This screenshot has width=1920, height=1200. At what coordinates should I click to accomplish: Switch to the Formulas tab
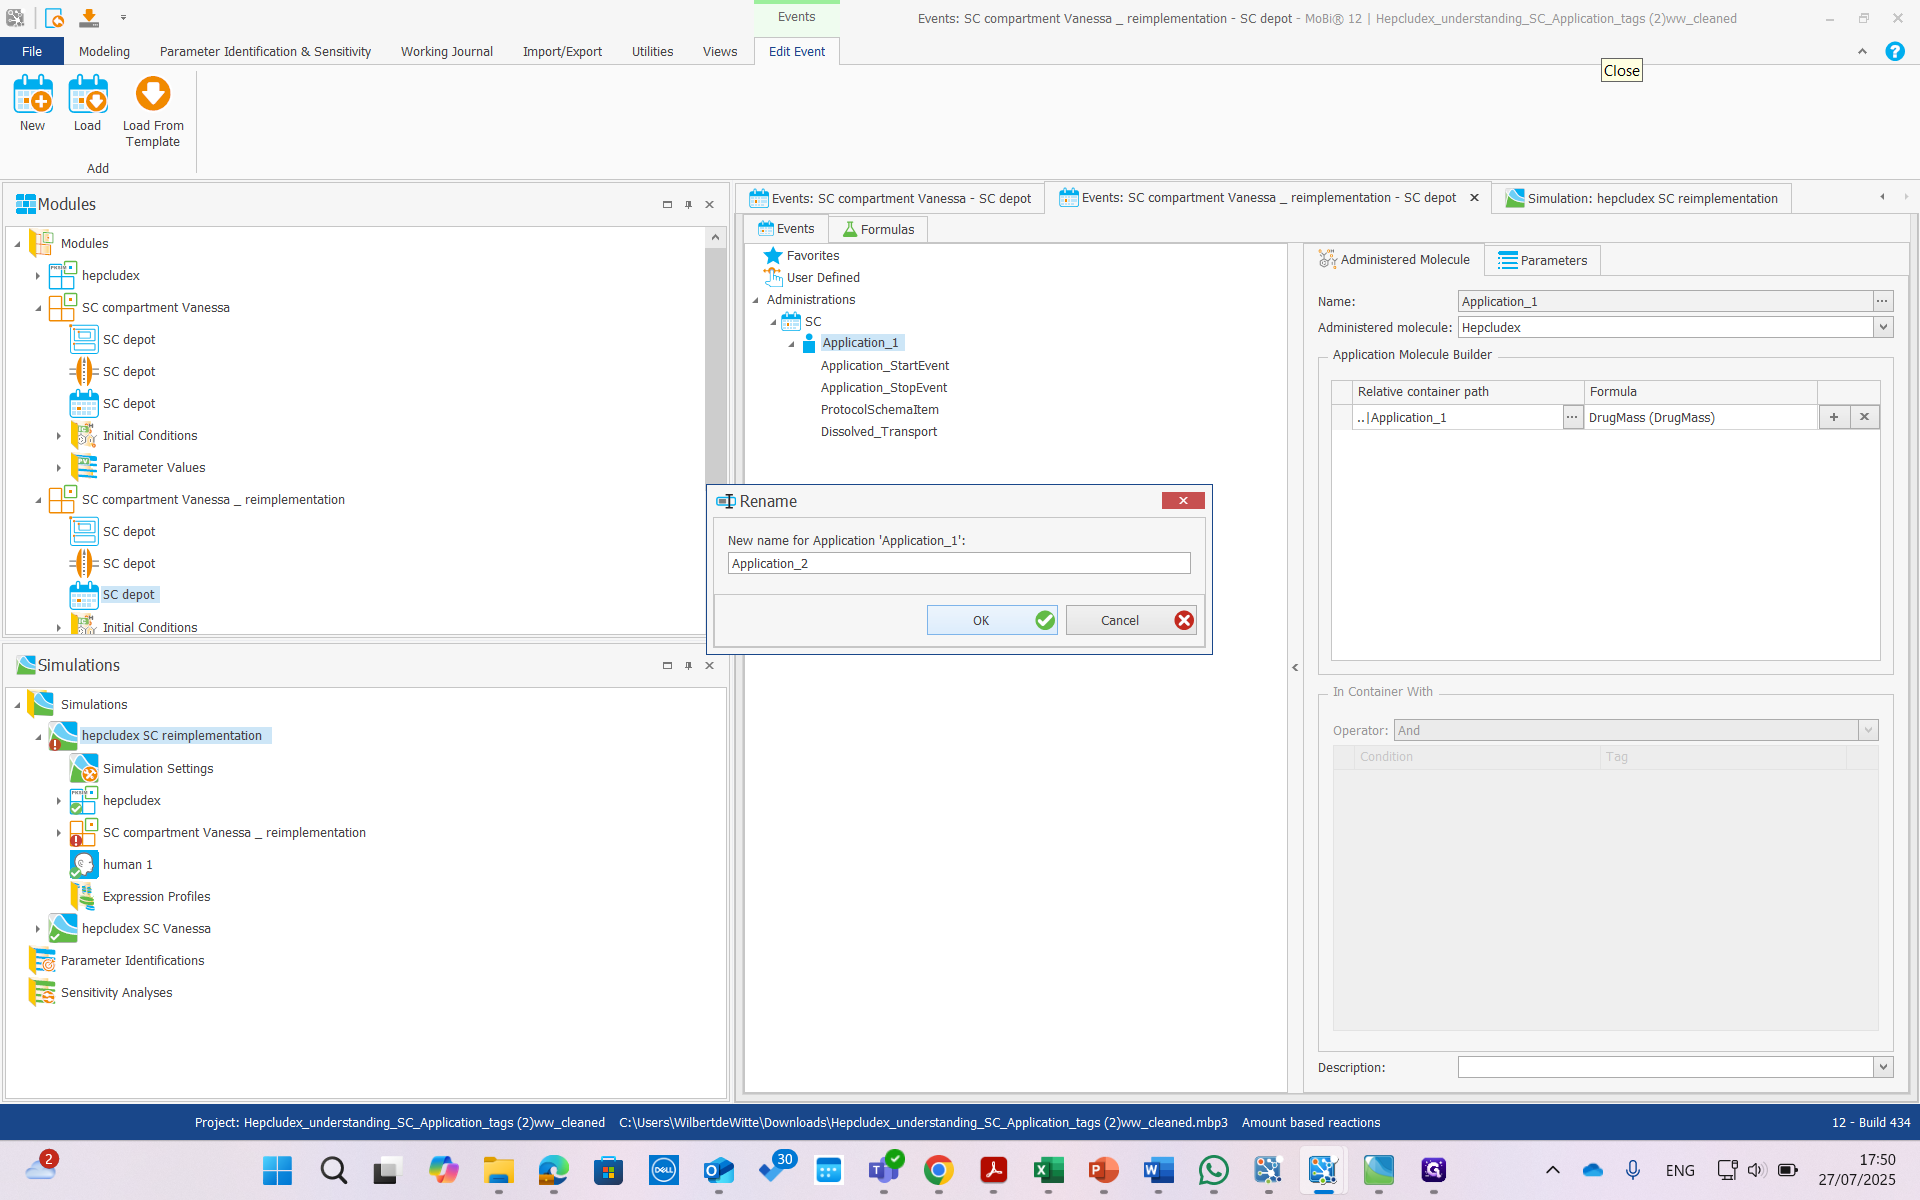878,230
